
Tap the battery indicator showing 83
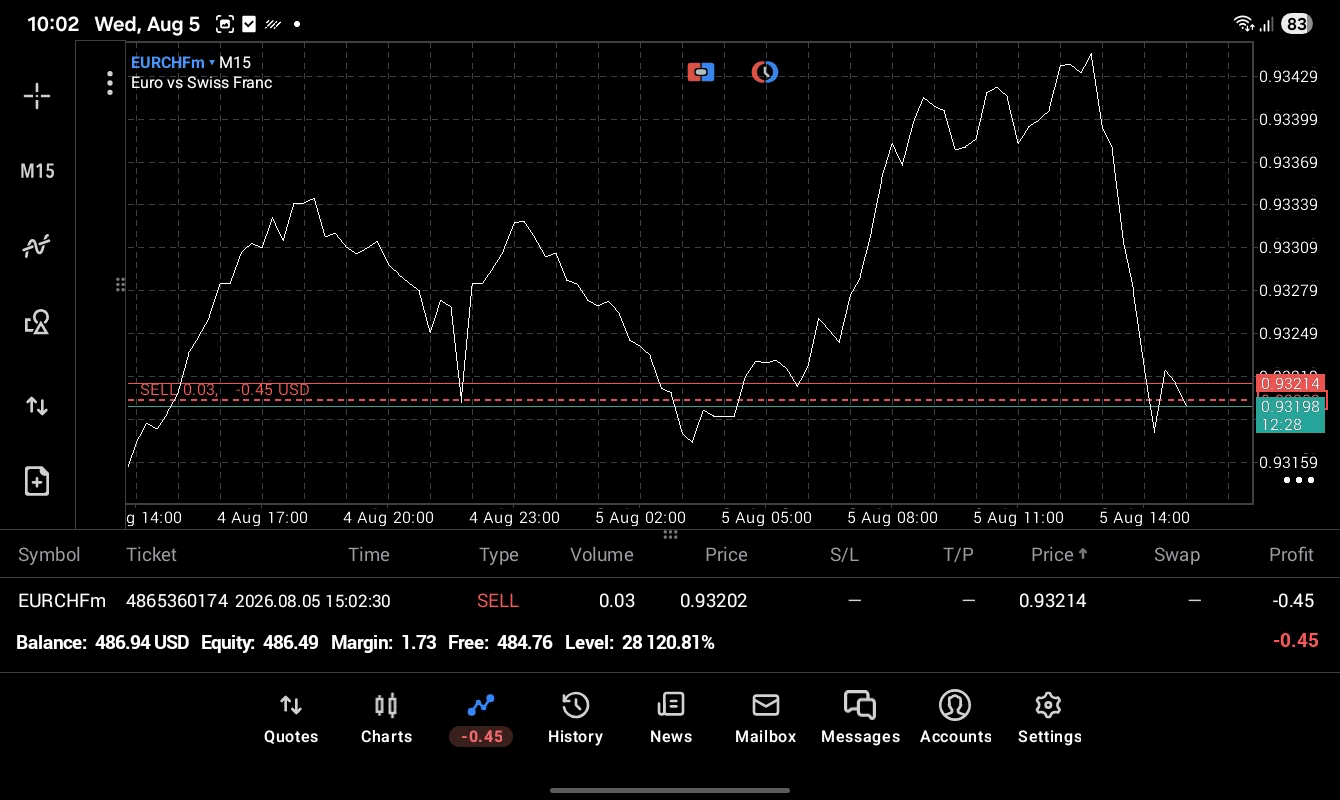(x=1297, y=24)
